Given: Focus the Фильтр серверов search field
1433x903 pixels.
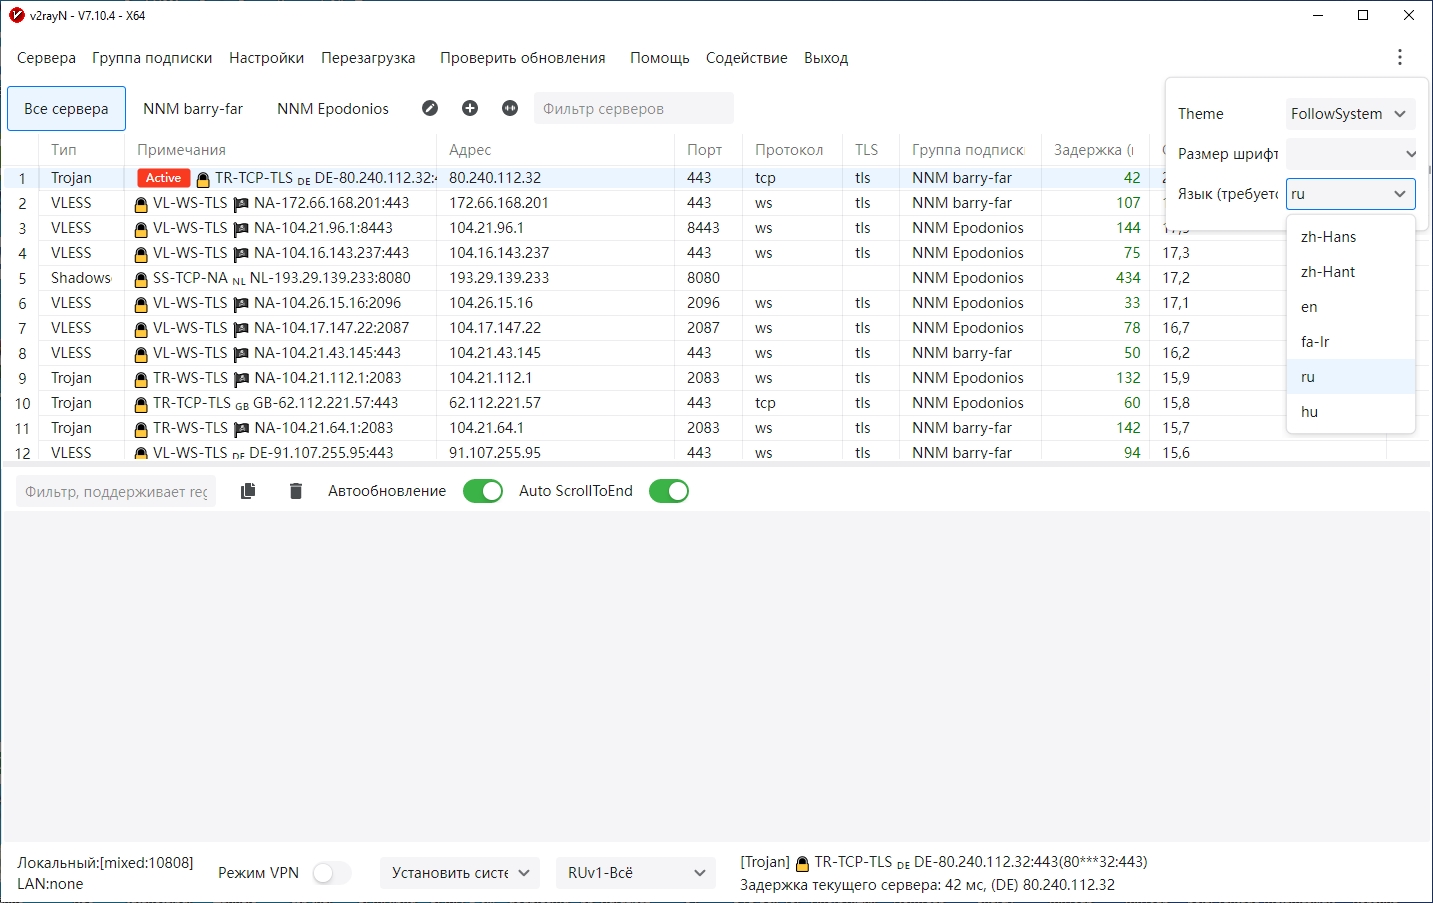Looking at the screenshot, I should coord(634,108).
